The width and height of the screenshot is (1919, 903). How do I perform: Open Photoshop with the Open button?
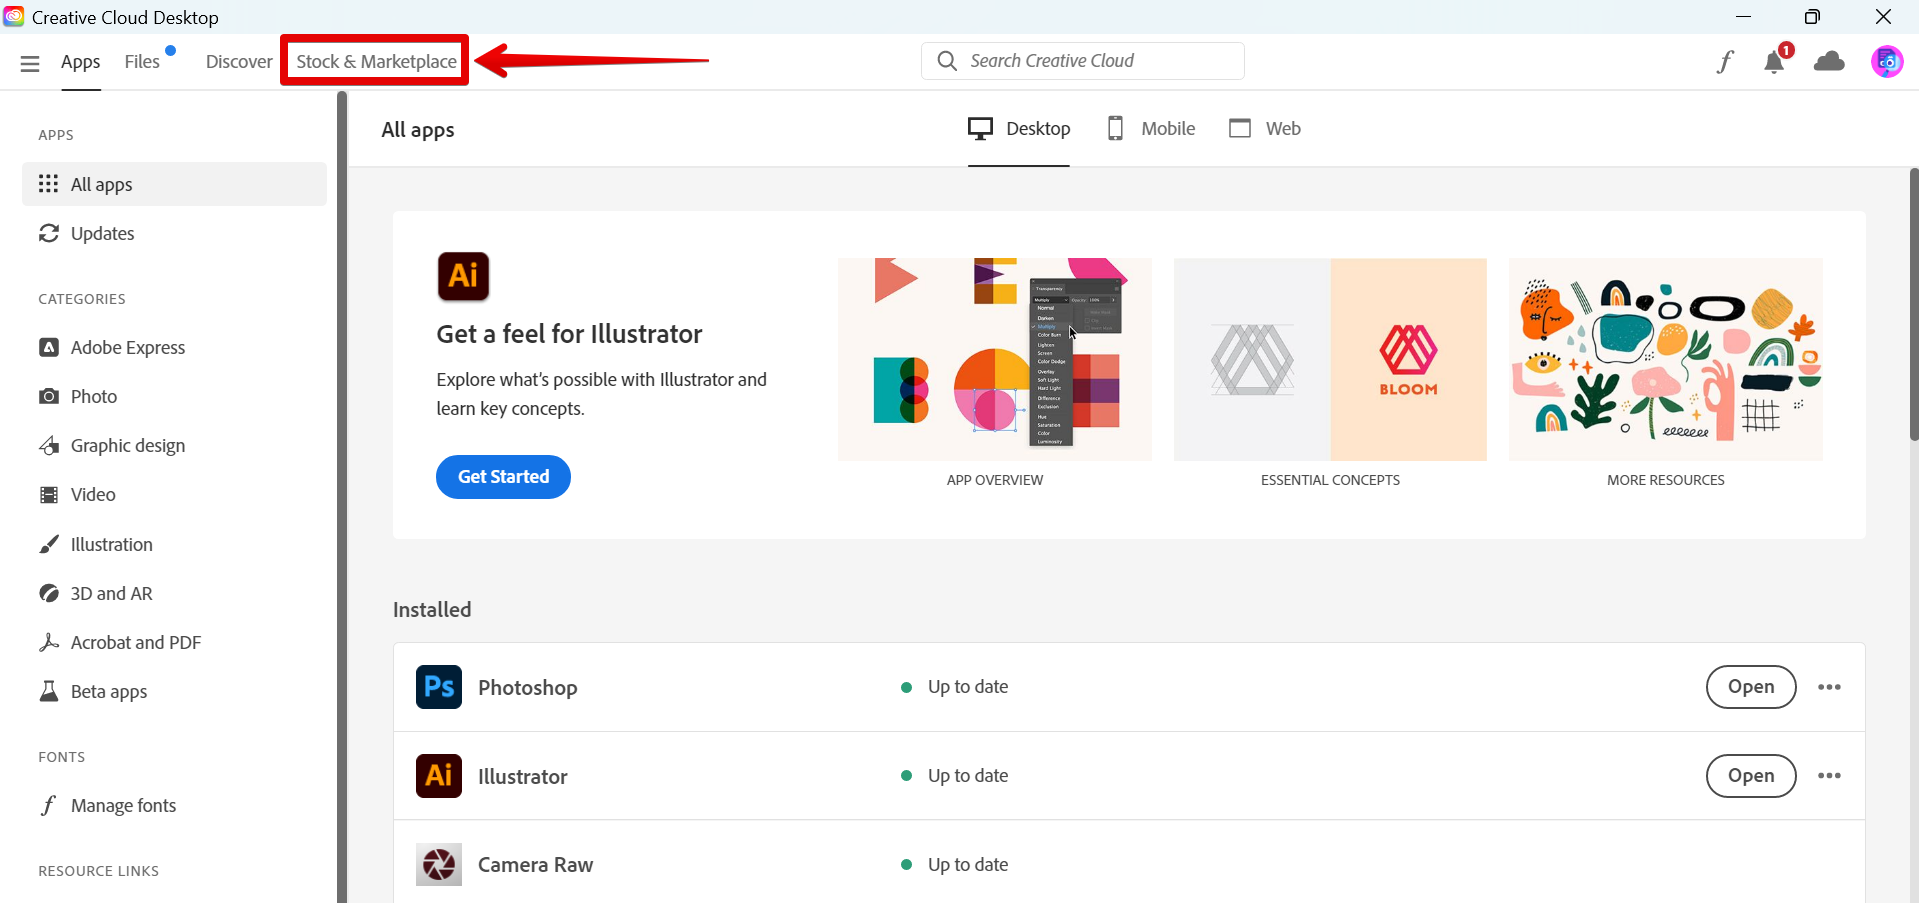tap(1751, 687)
